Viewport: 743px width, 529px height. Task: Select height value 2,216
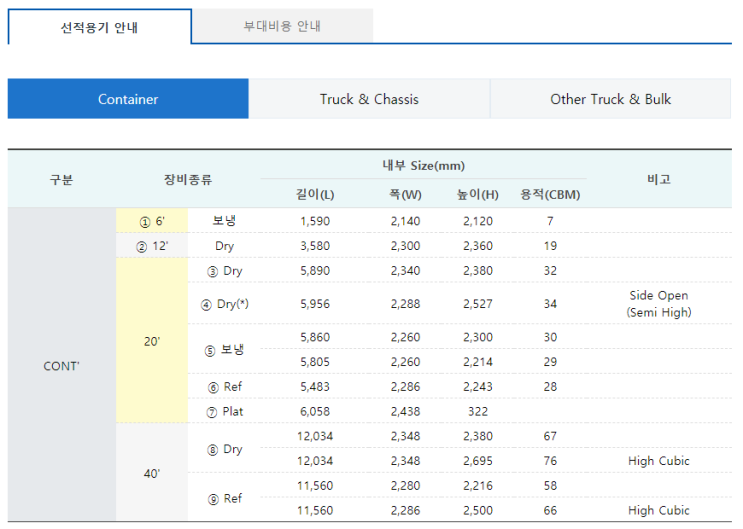478,486
